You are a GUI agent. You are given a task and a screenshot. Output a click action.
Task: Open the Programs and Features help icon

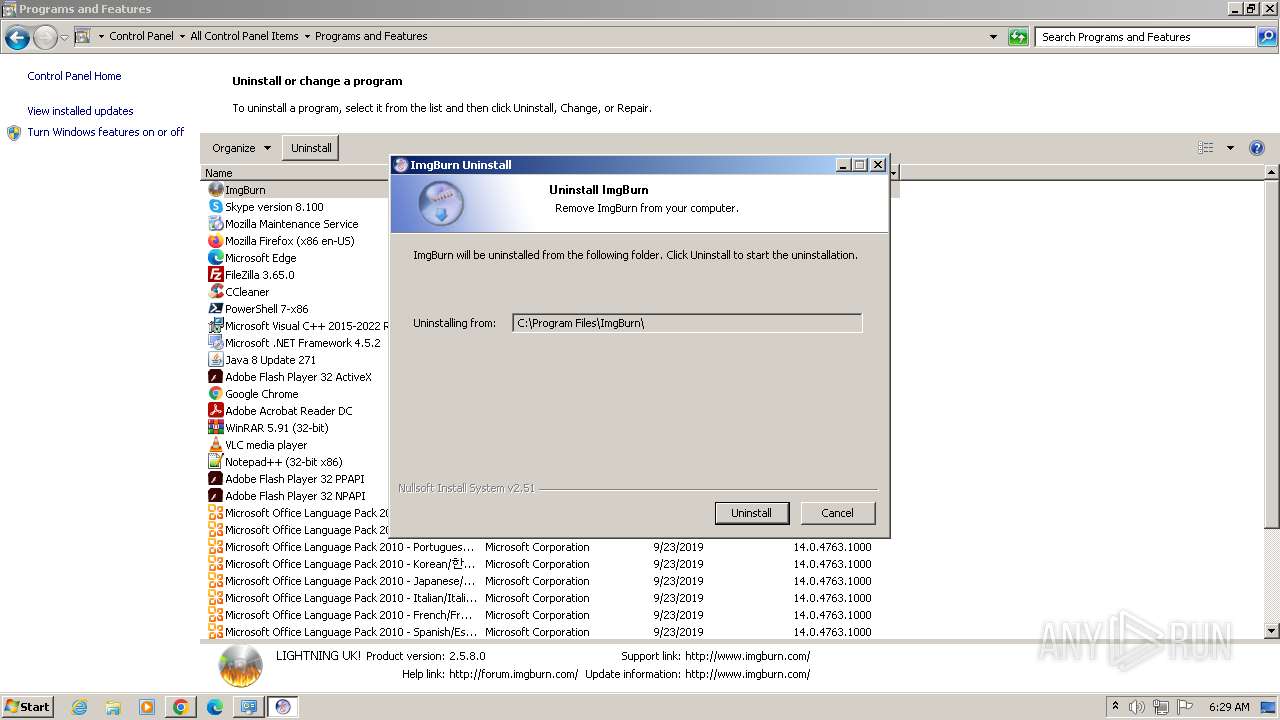1257,148
